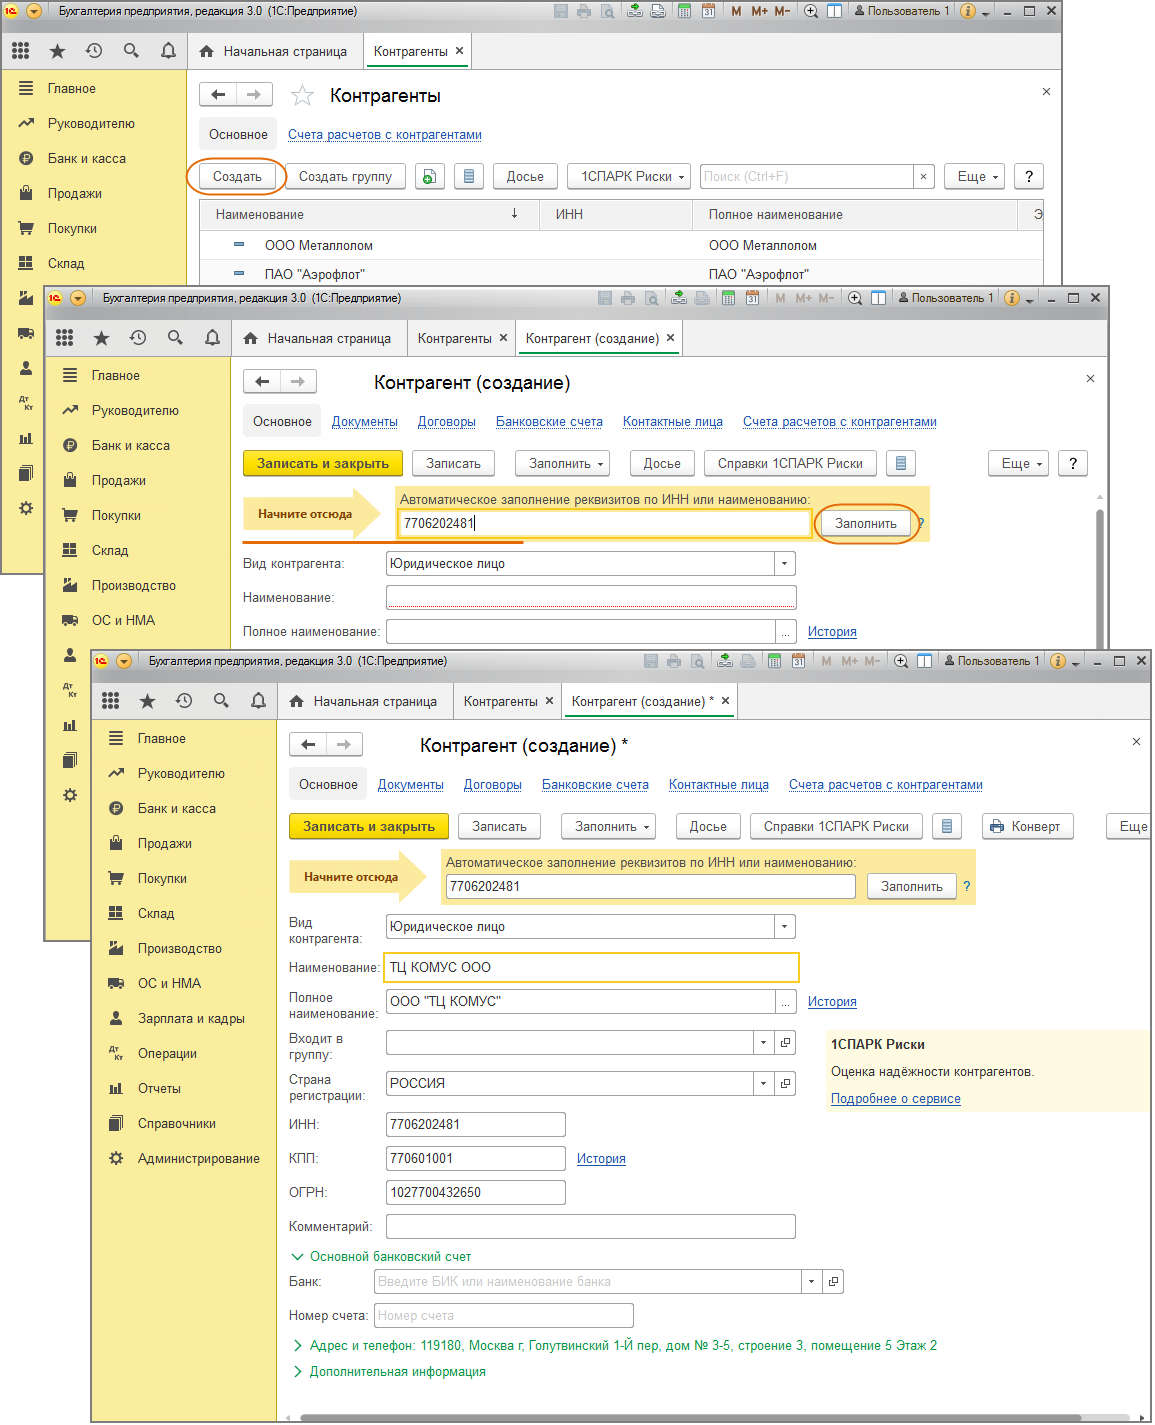Open notifications bell icon in front window
Screen dimensions: 1155x1425
[x=258, y=701]
